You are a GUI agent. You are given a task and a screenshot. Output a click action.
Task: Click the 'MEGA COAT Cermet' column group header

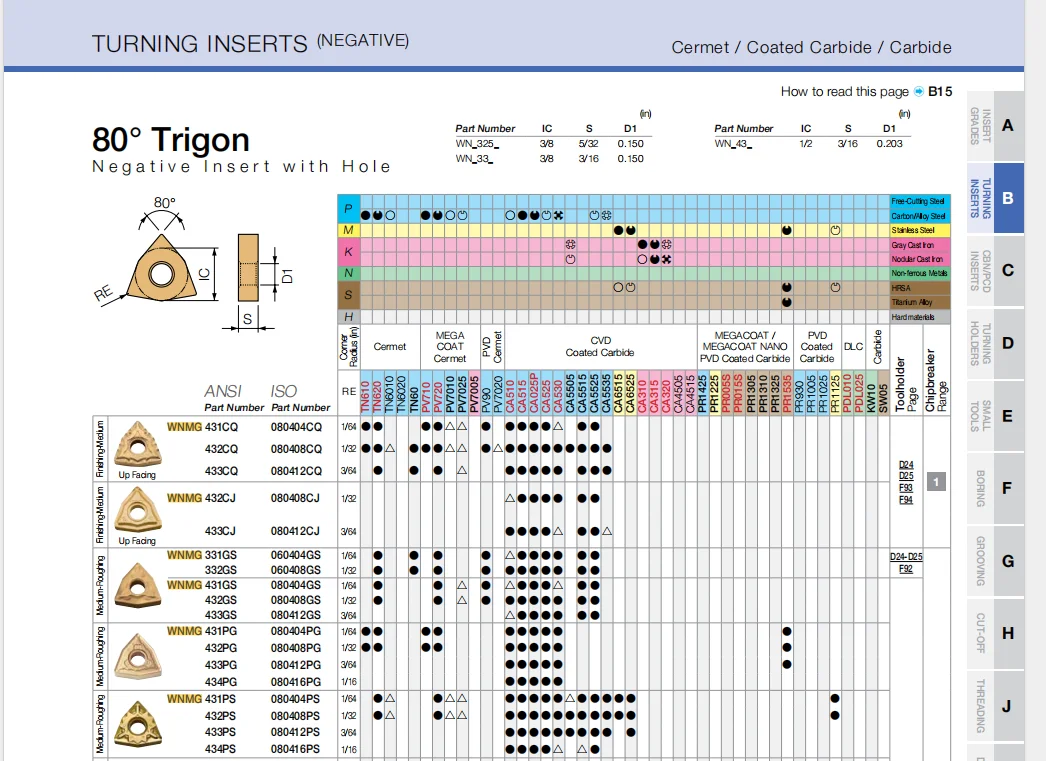pos(450,347)
